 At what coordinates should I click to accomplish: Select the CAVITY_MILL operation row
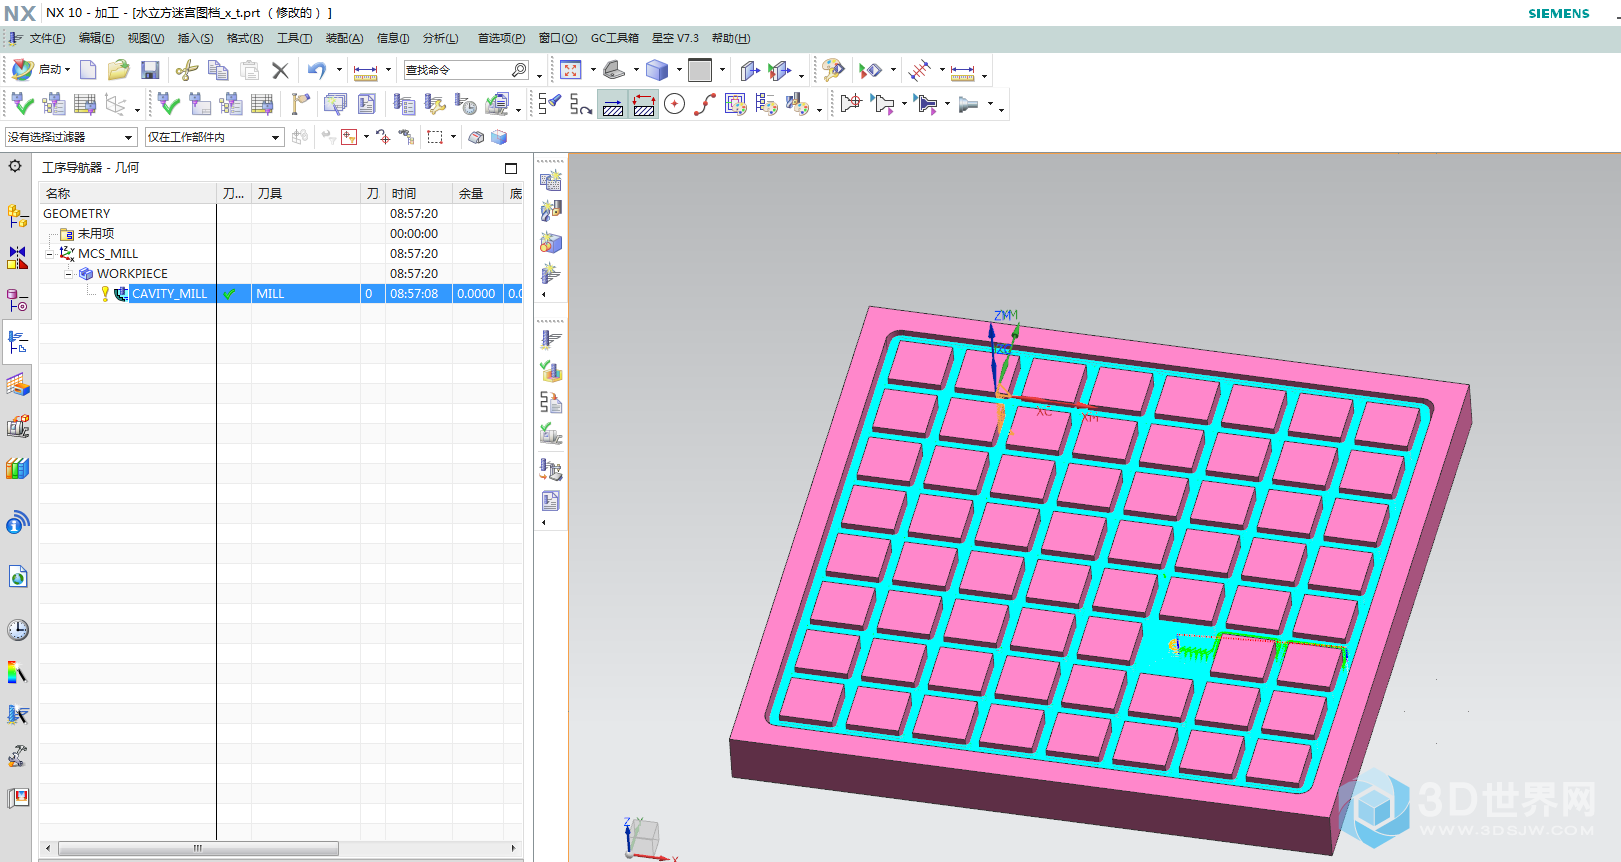[281, 294]
